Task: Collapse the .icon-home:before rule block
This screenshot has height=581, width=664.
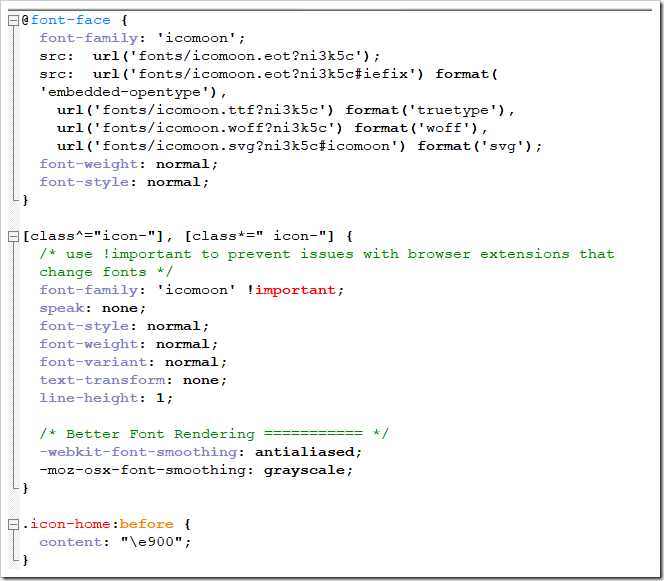Action: (x=14, y=524)
